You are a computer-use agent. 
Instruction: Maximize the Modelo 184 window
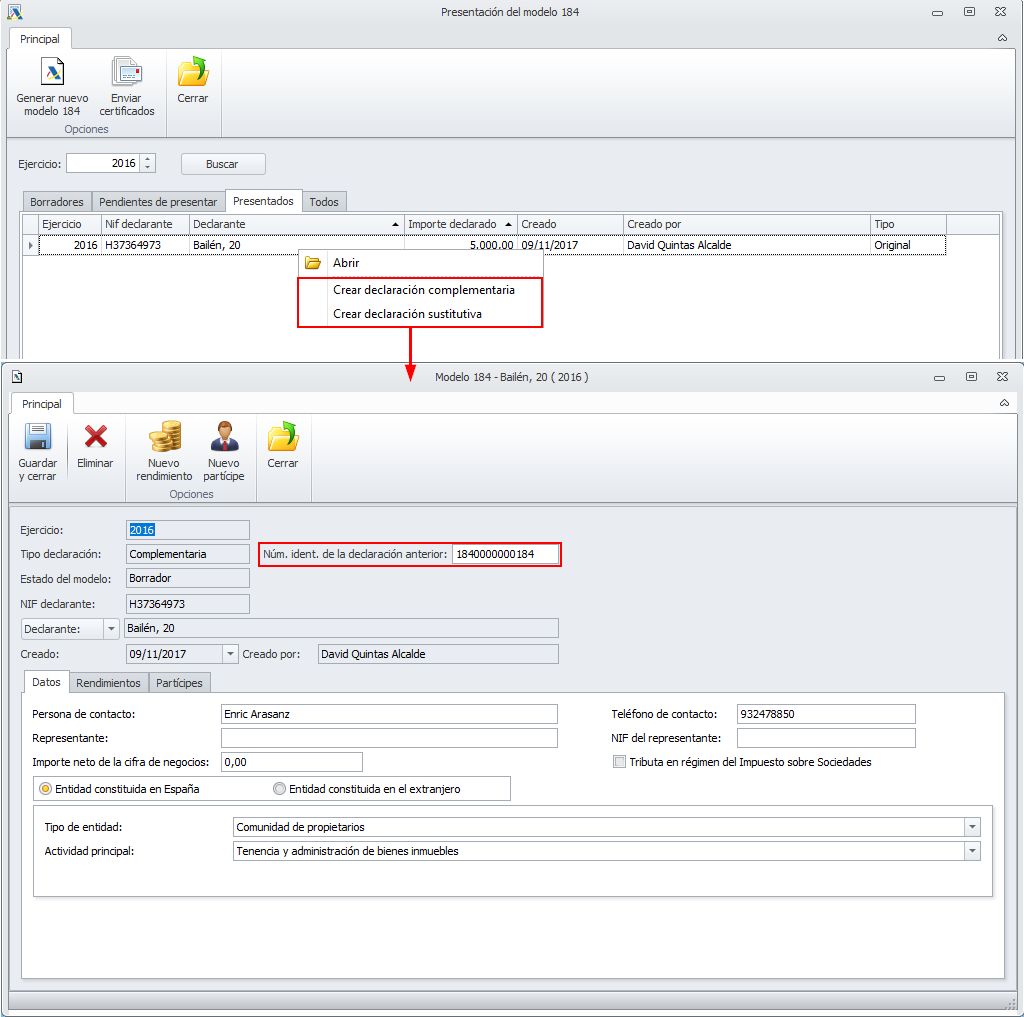point(971,377)
